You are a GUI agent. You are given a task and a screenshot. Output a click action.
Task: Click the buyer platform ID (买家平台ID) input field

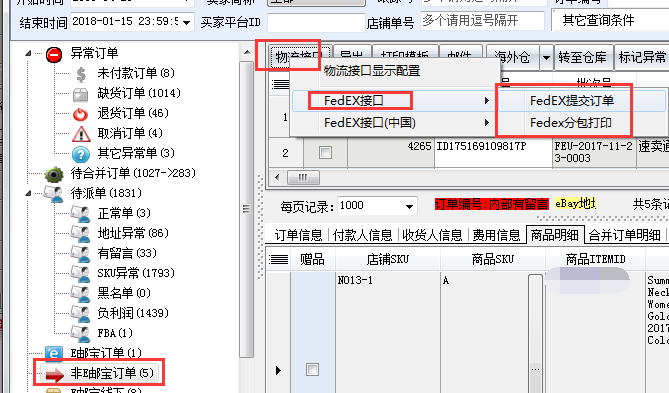[x=316, y=22]
